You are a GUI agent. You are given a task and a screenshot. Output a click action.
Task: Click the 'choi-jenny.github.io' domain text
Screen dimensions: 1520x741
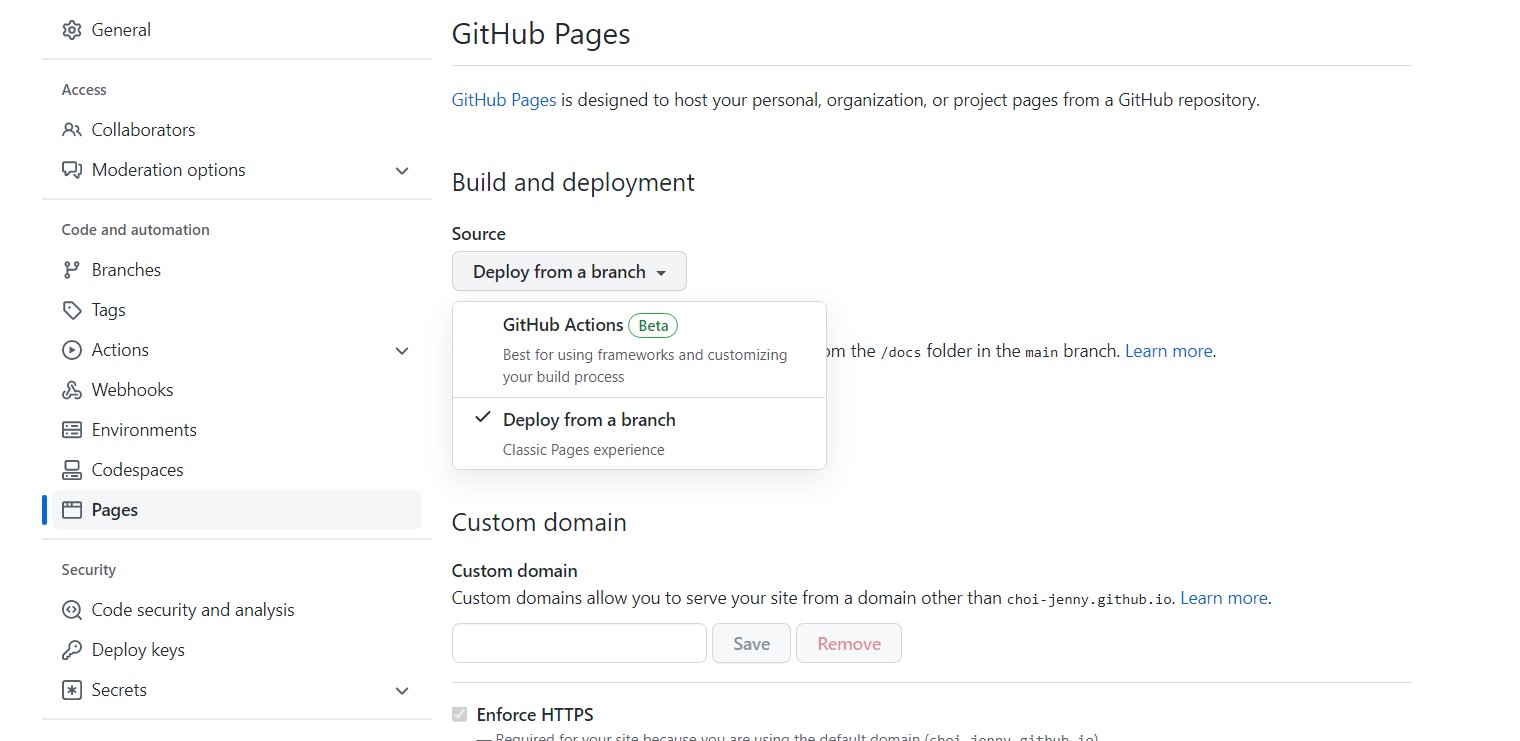pyautogui.click(x=1087, y=599)
